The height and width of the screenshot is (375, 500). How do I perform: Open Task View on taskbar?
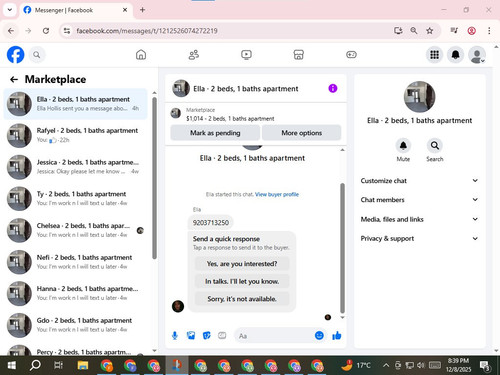(x=59, y=365)
